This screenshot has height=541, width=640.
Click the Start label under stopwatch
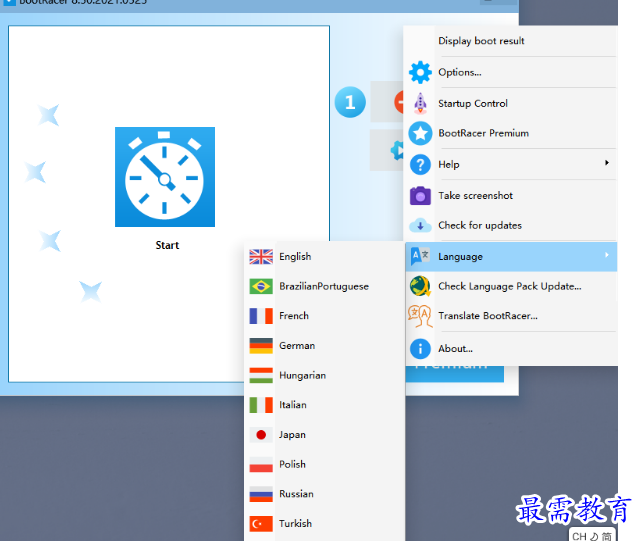(x=167, y=245)
